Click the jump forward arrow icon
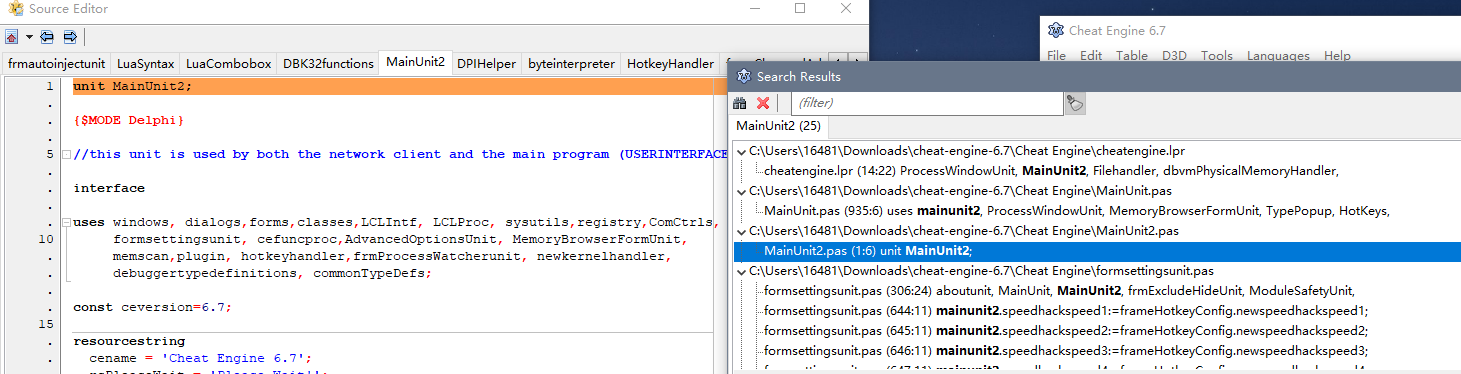1461x374 pixels. 70,37
